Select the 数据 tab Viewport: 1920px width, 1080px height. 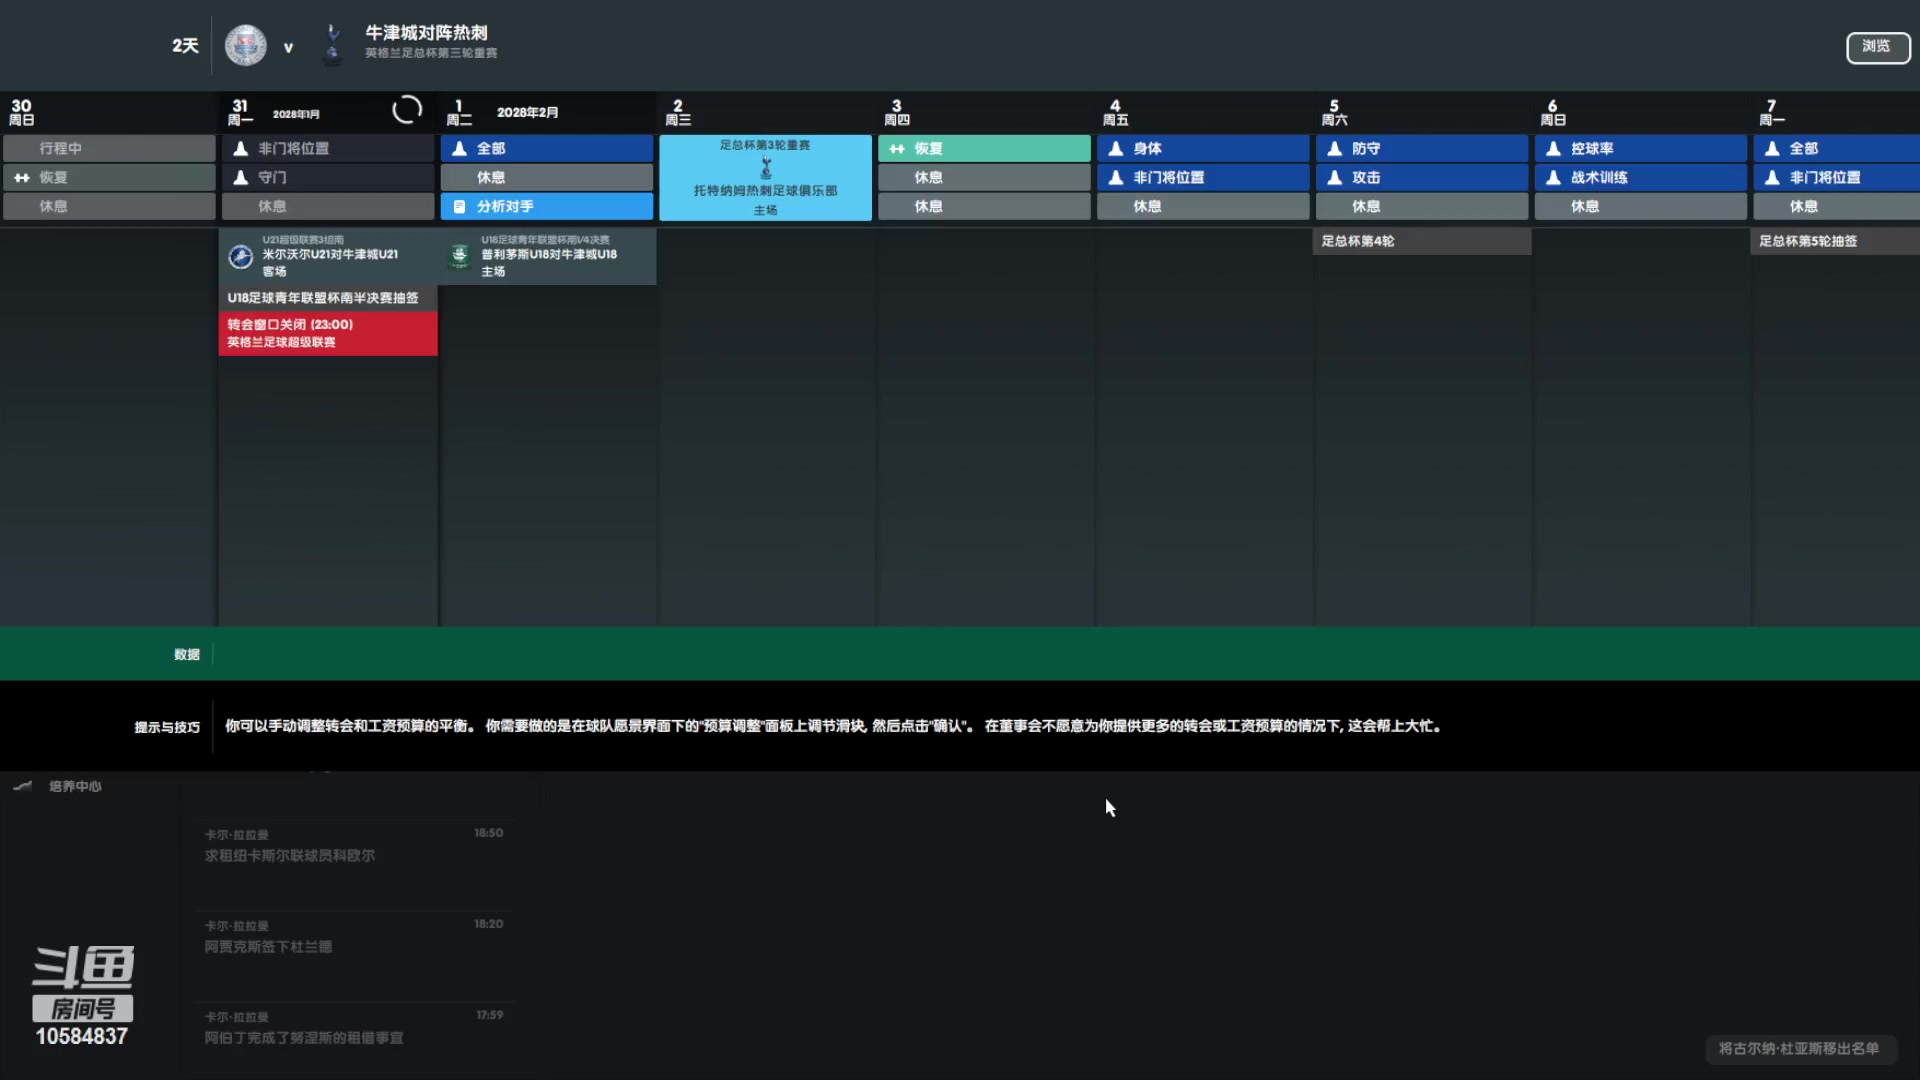click(x=187, y=654)
